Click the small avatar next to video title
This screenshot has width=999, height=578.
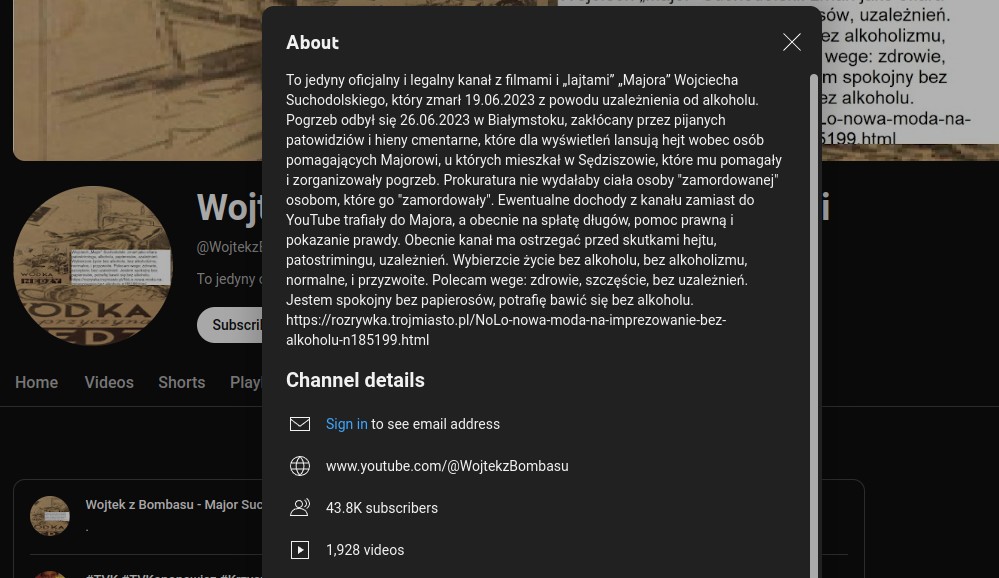pos(50,516)
